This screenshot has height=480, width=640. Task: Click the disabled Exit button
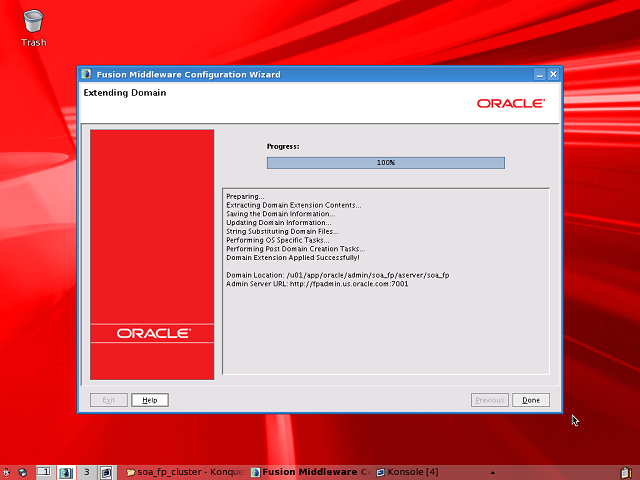[109, 400]
